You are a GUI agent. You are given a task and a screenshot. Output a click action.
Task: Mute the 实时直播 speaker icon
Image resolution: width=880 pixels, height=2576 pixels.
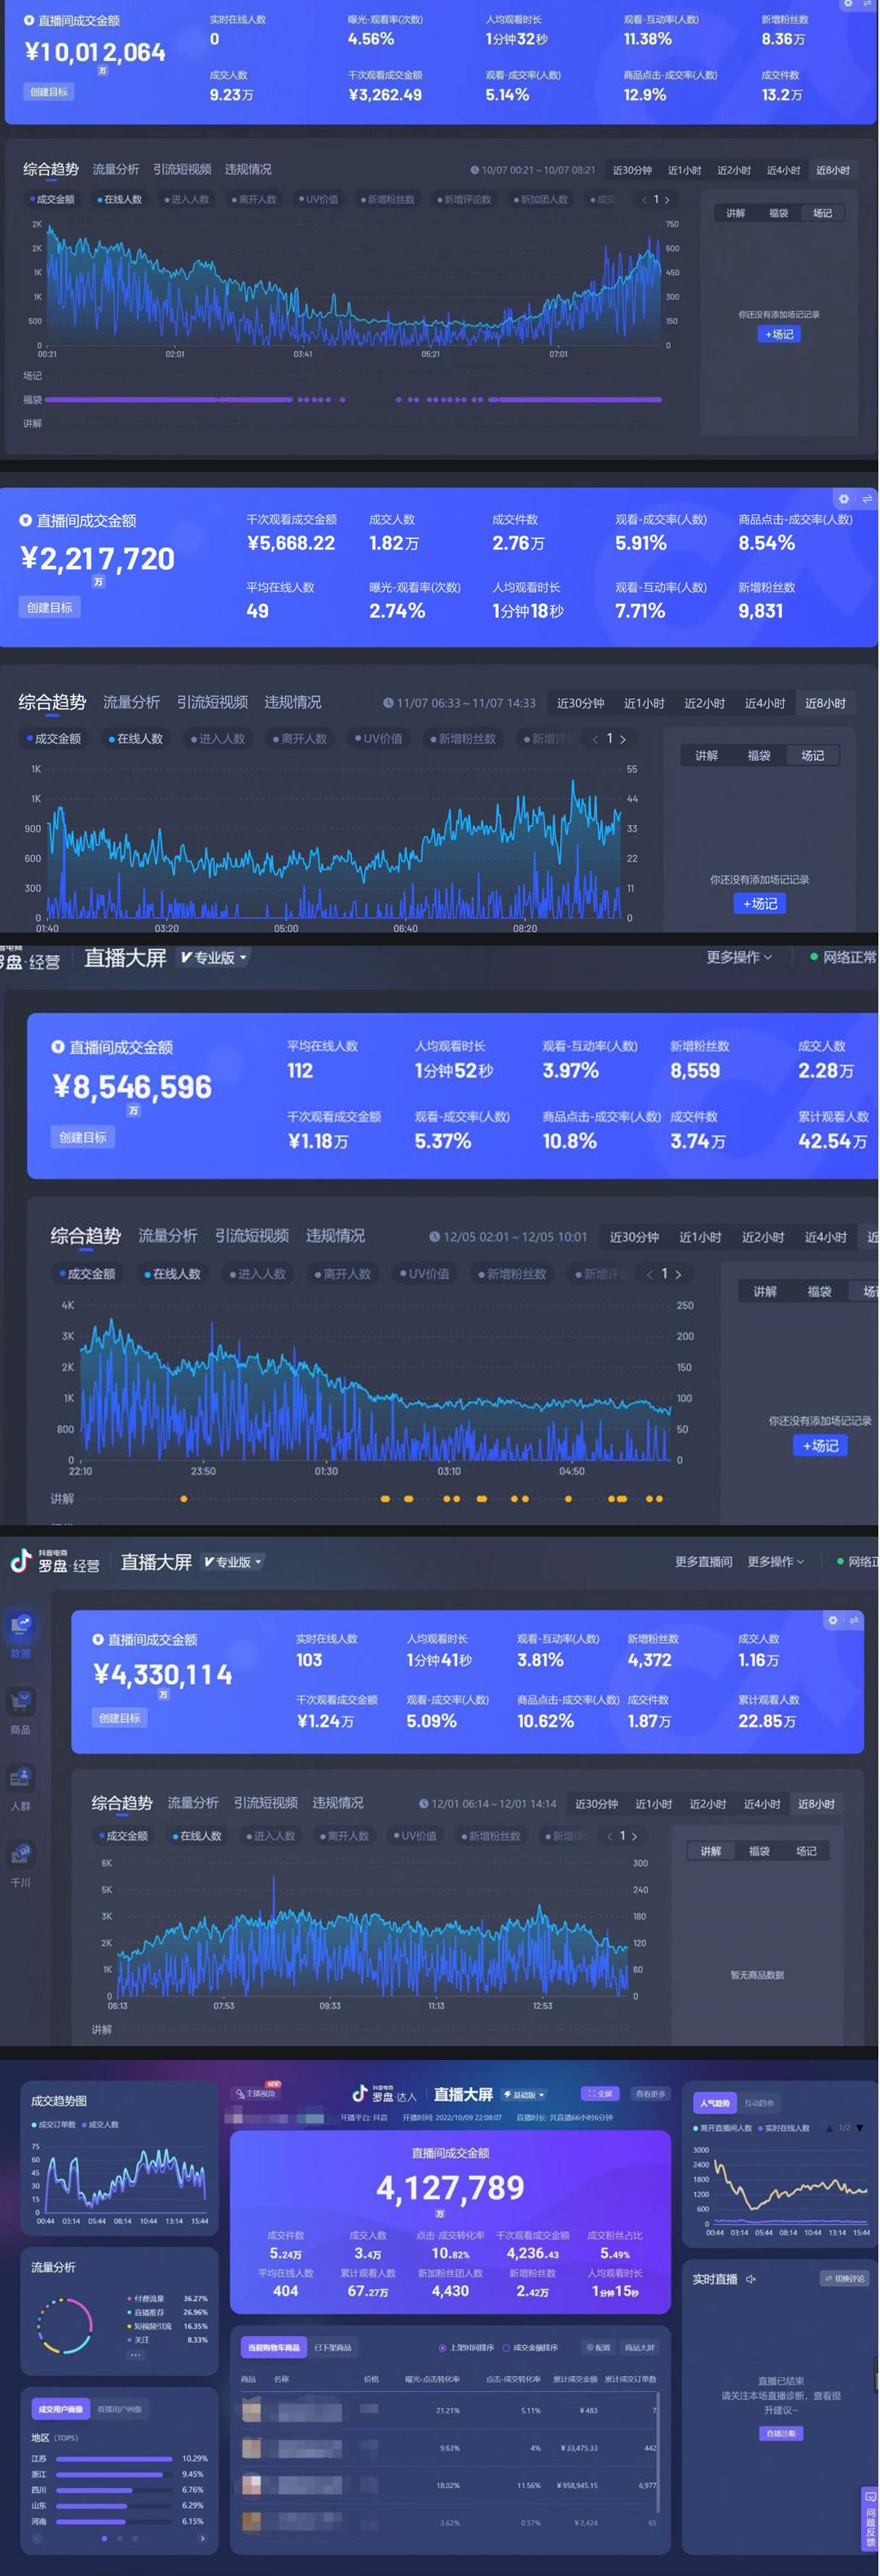[751, 2279]
